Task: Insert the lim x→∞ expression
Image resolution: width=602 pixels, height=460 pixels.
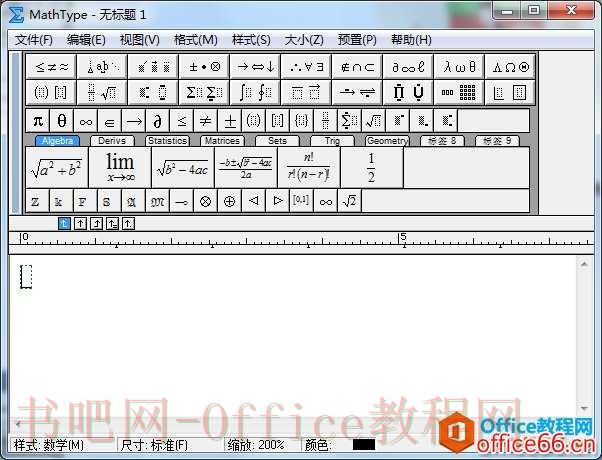Action: (120, 167)
